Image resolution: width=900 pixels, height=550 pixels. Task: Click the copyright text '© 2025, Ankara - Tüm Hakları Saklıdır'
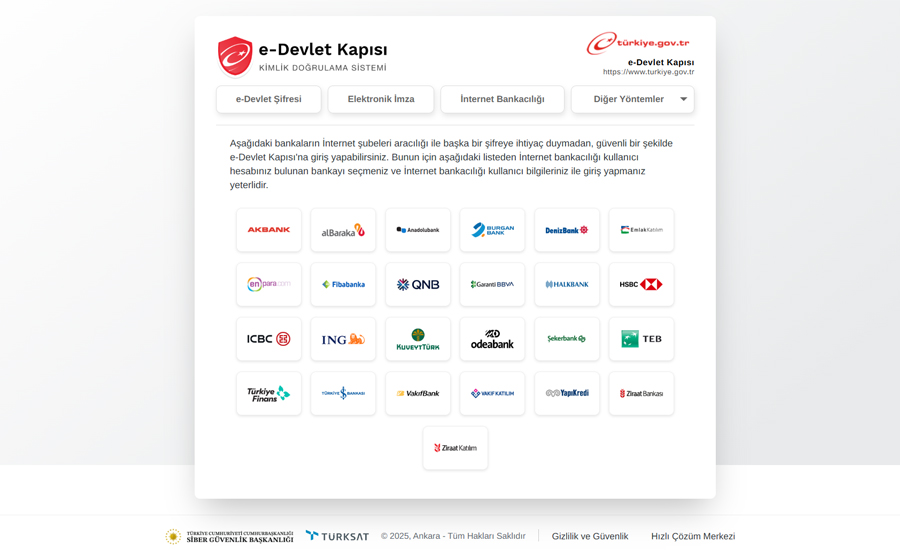coord(453,536)
